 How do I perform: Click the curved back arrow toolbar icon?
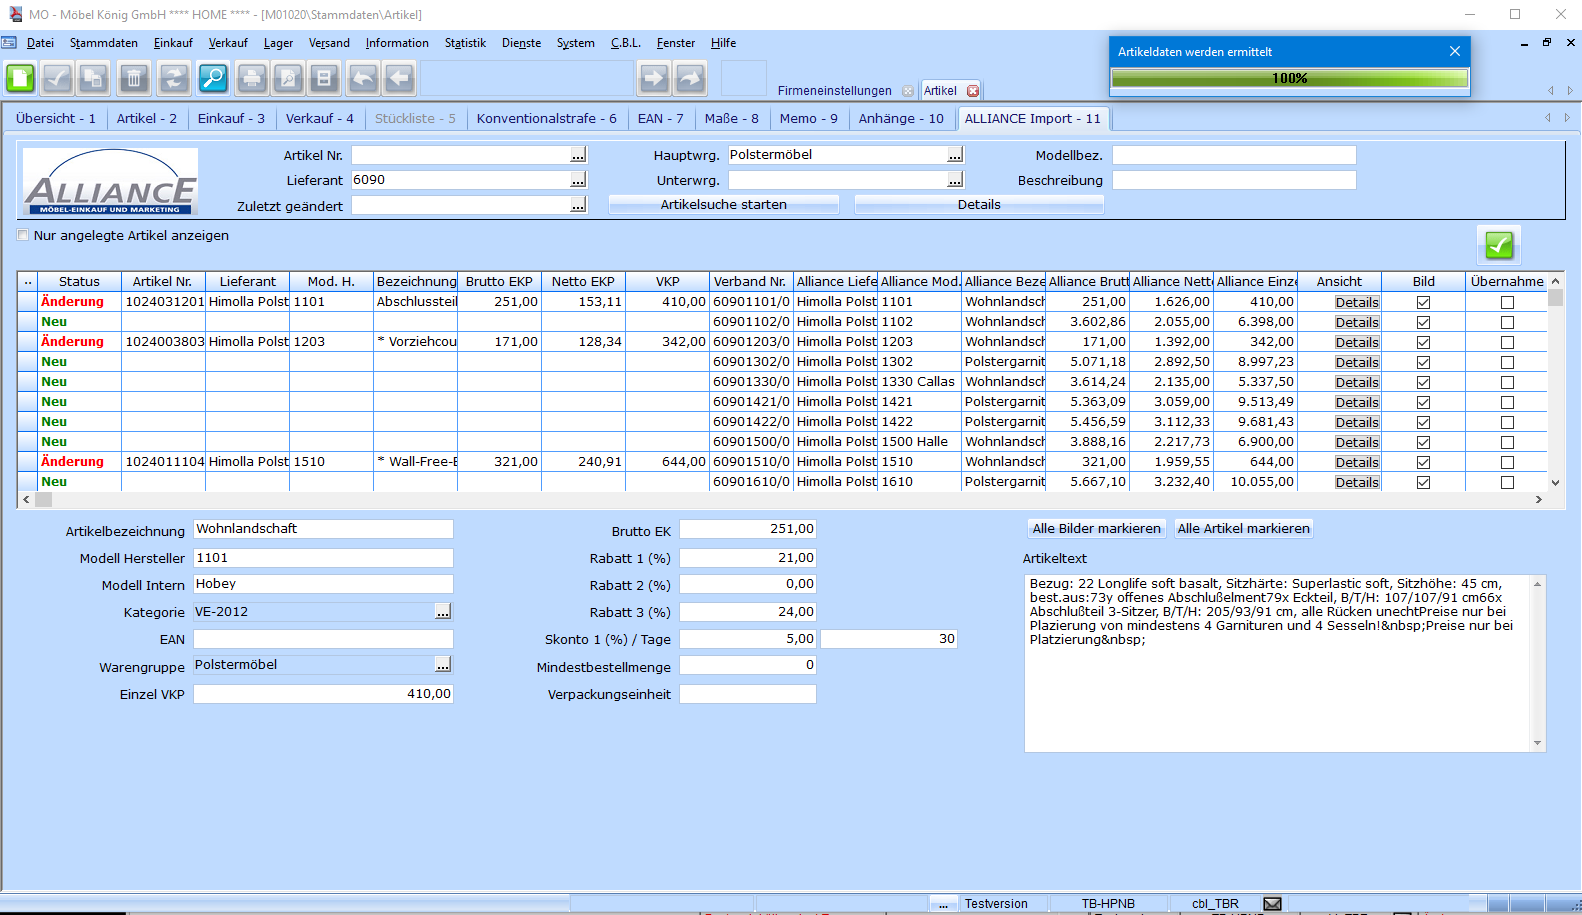(363, 78)
